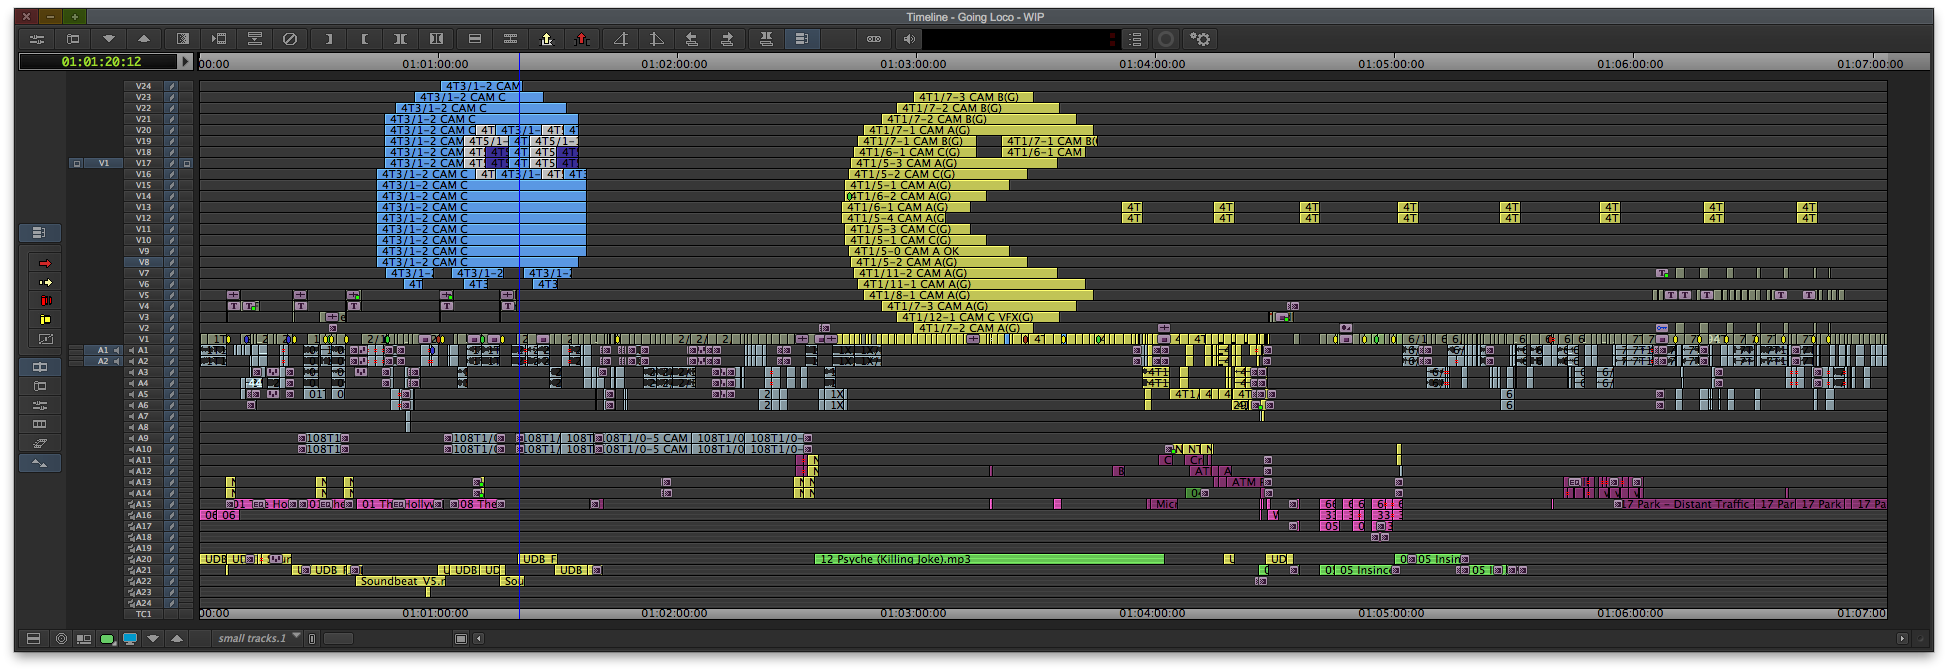Select yellow Ripple Trim tool

pos(44,319)
